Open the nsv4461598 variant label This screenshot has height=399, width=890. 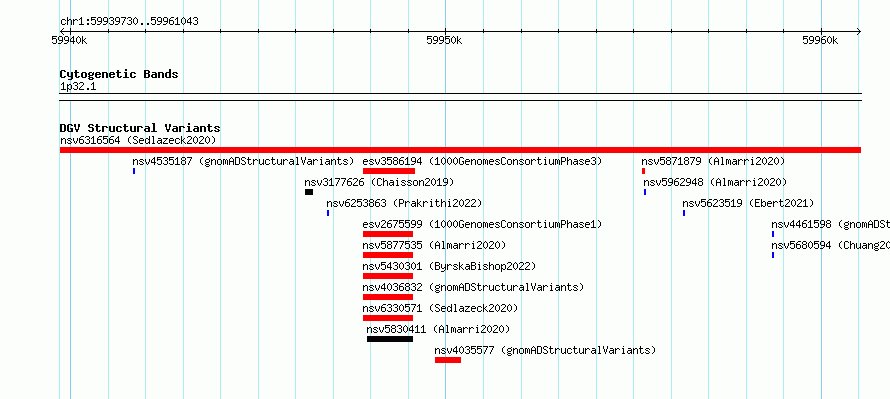point(830,224)
